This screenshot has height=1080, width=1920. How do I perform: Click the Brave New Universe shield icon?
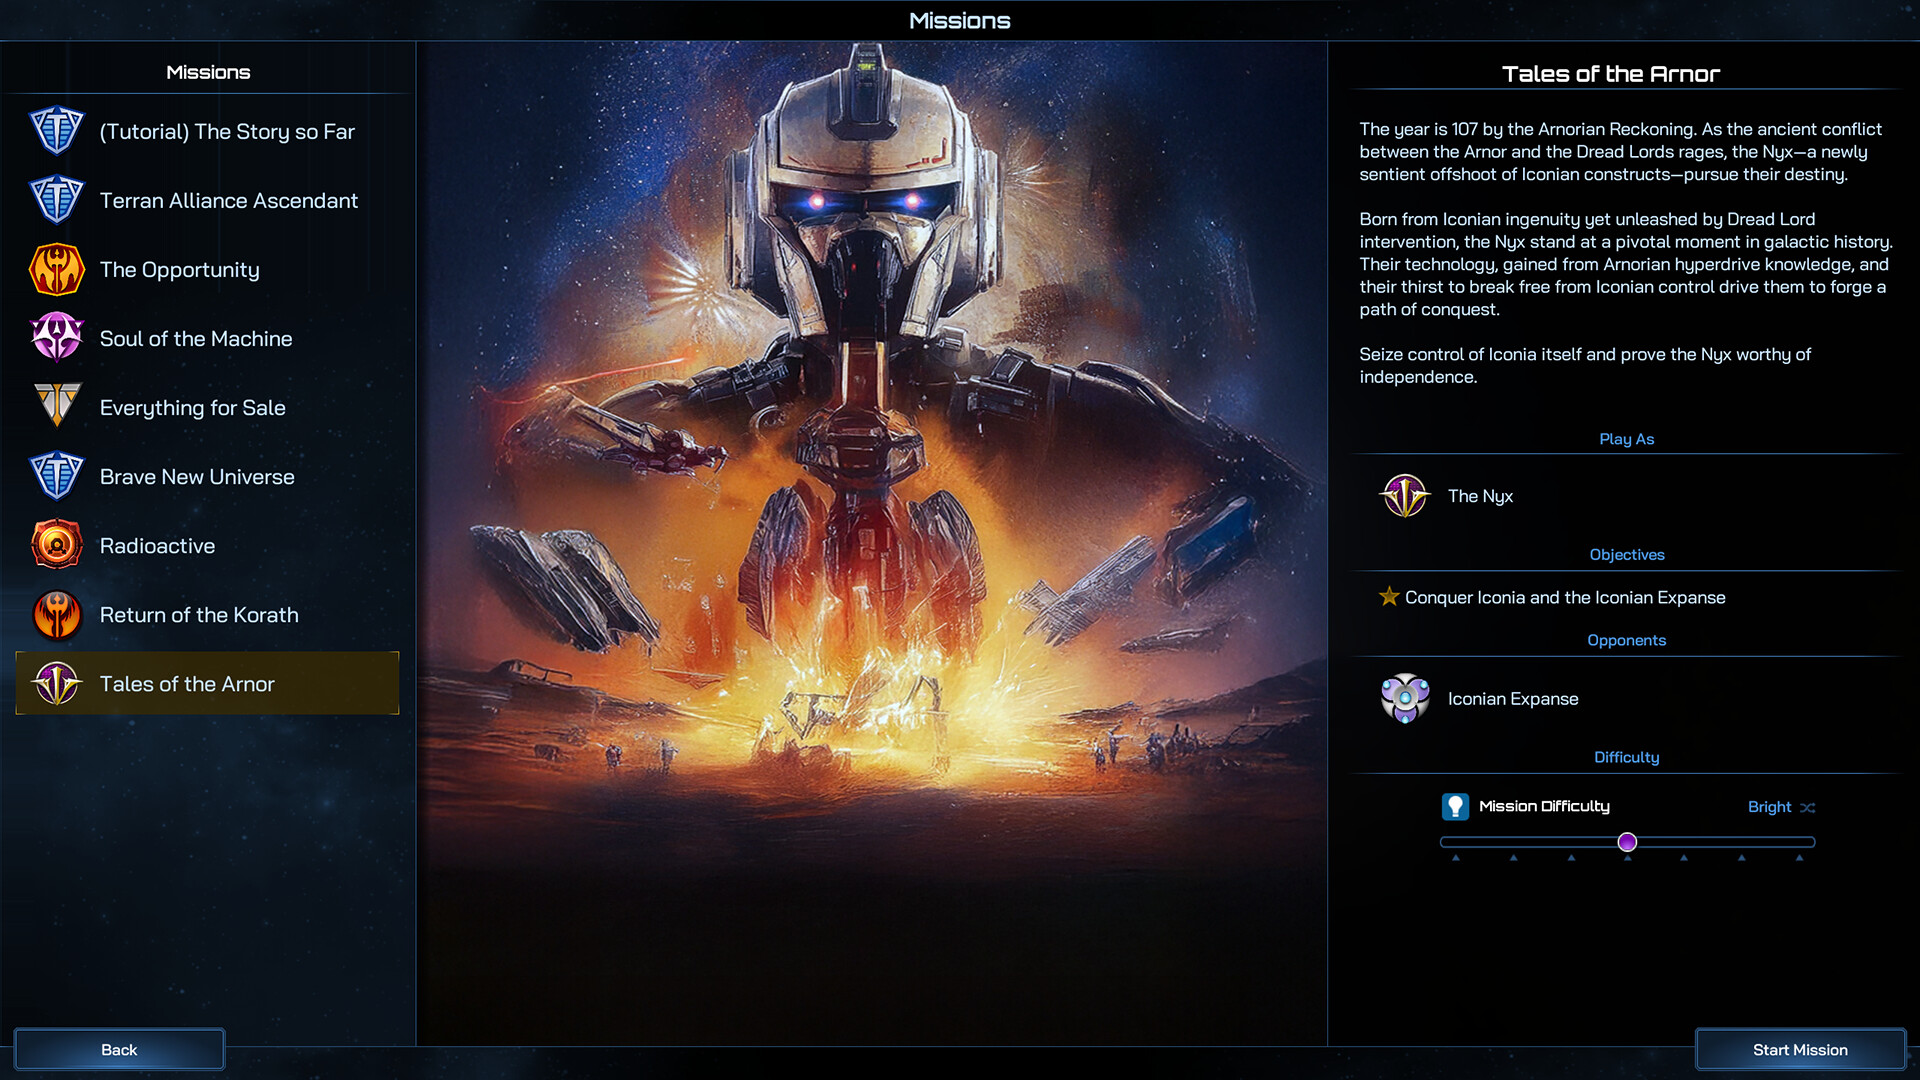point(57,477)
